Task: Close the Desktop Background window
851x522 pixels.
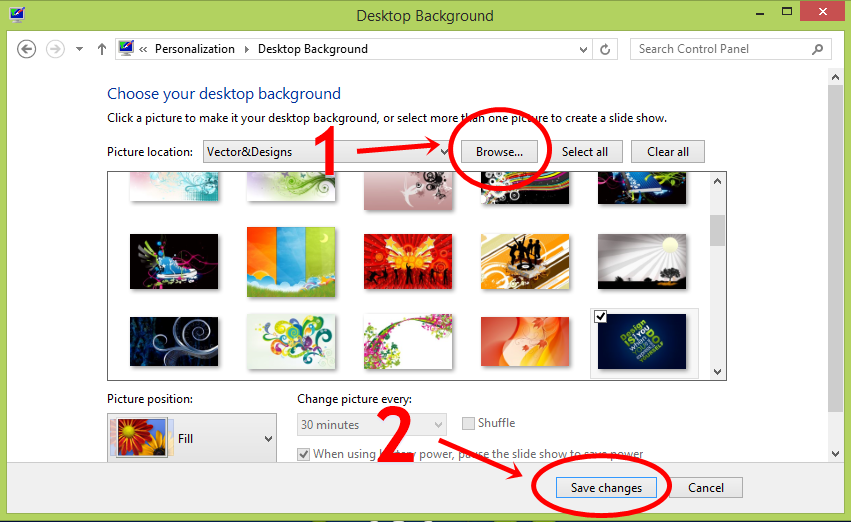Action: click(823, 12)
